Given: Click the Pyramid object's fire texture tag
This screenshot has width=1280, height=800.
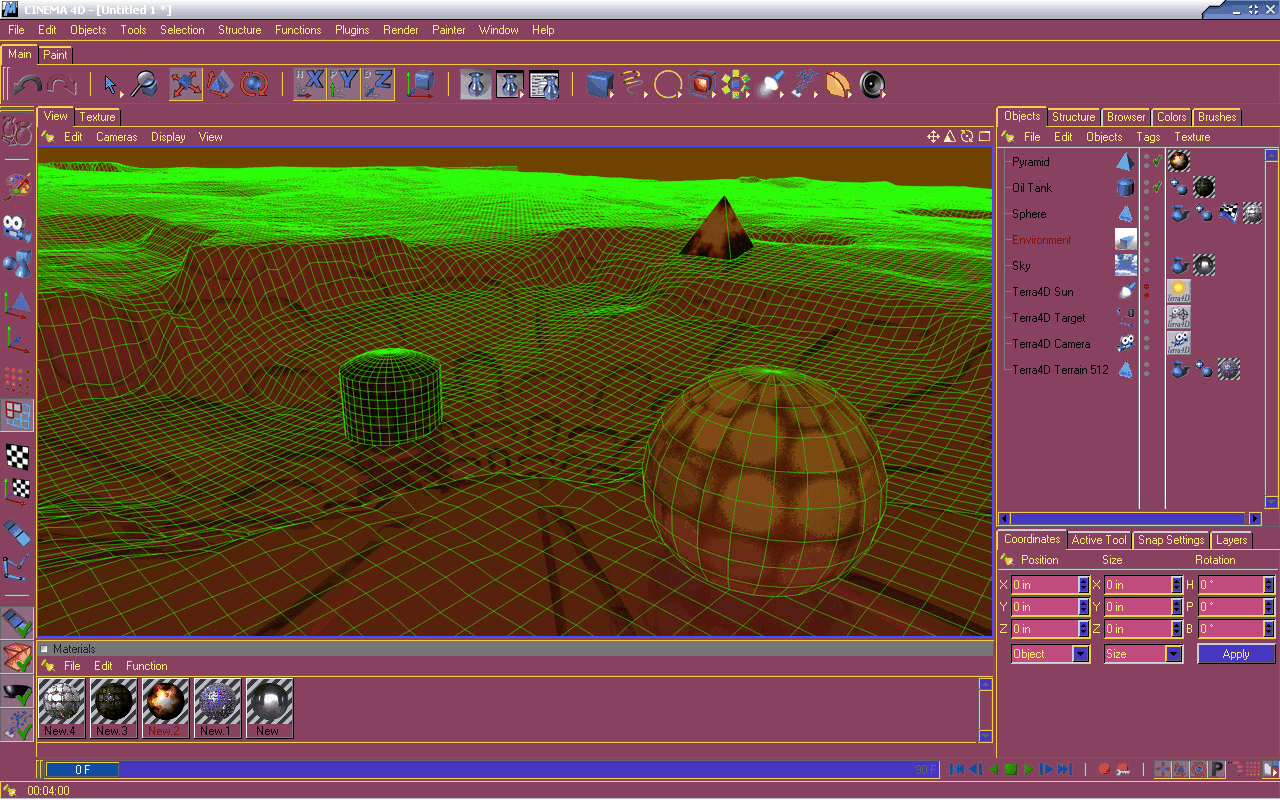Looking at the screenshot, I should click(1179, 161).
